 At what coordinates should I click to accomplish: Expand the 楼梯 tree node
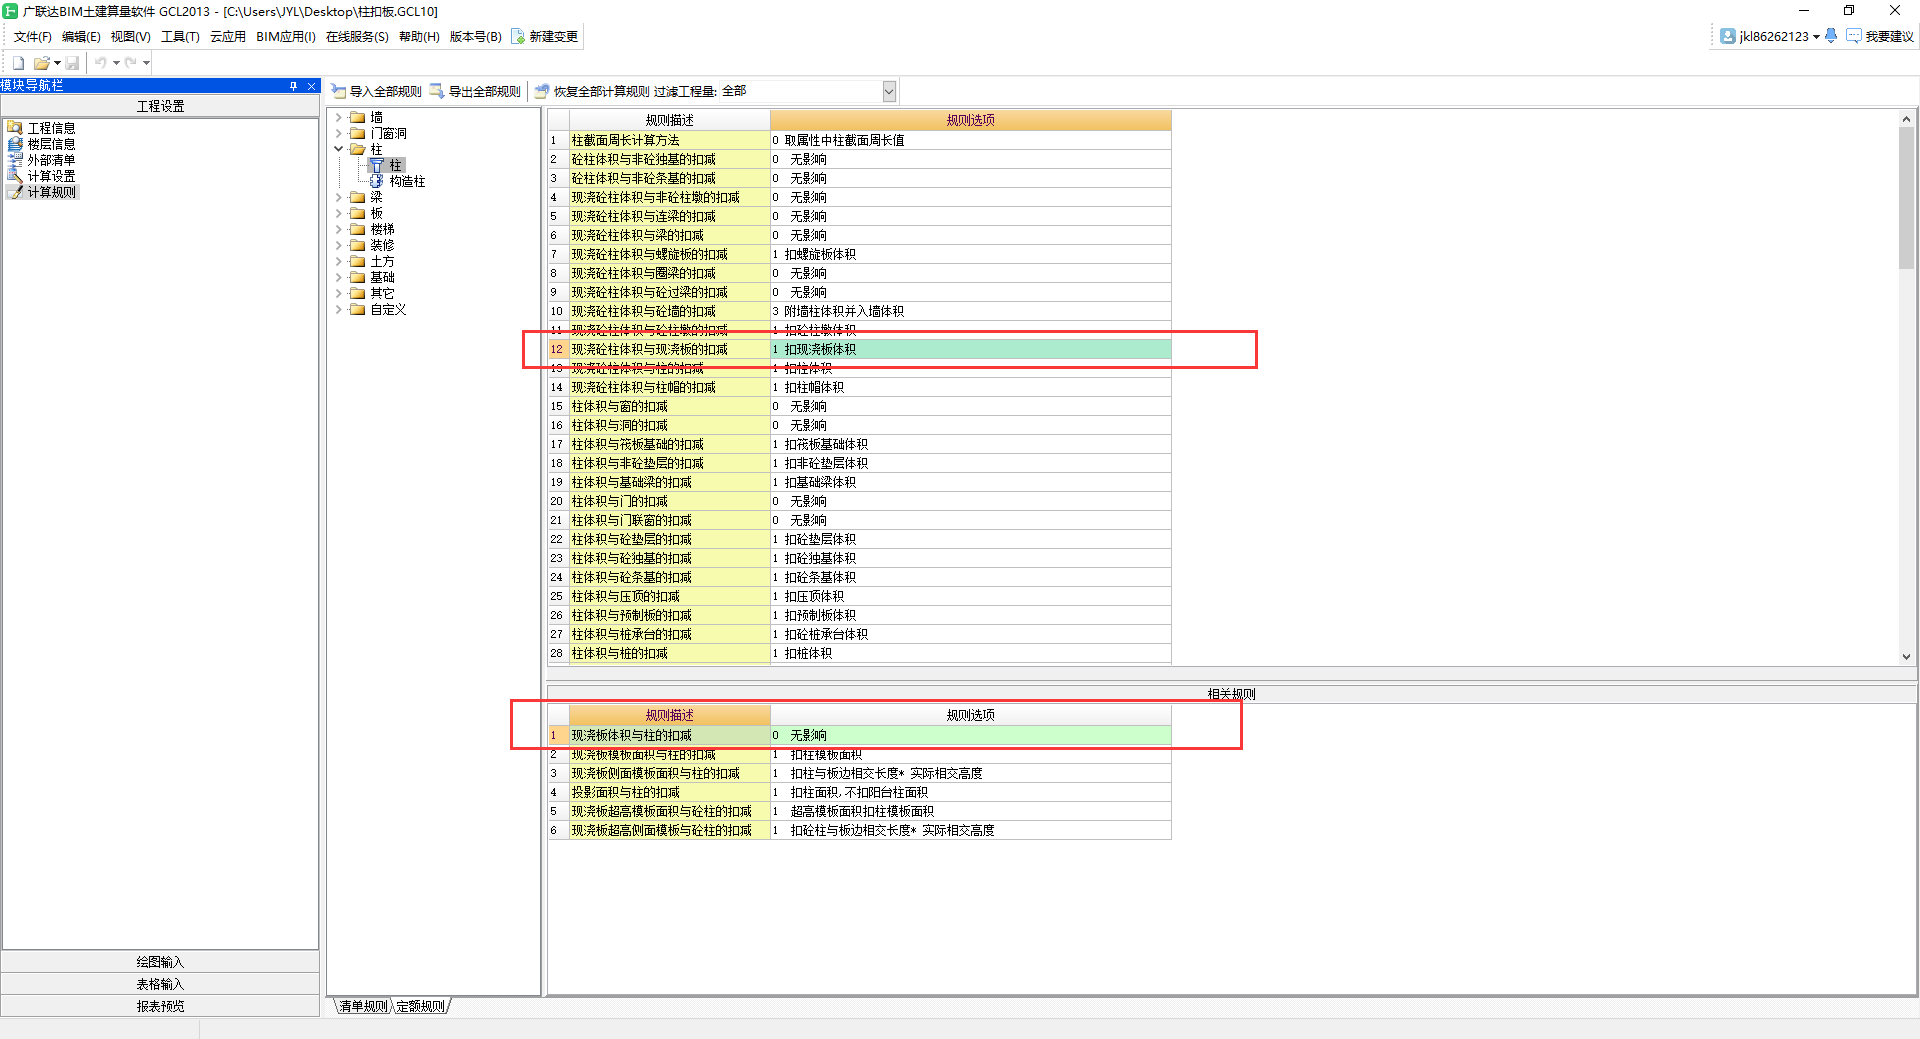(x=338, y=229)
